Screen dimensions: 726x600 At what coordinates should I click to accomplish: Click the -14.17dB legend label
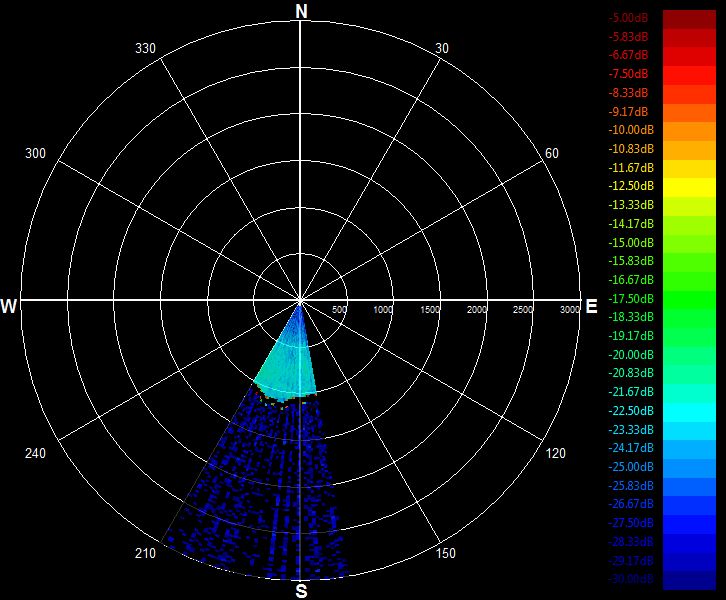click(x=631, y=224)
